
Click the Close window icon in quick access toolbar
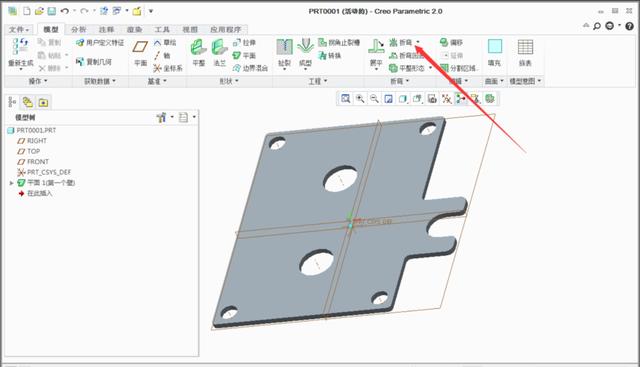pos(137,11)
